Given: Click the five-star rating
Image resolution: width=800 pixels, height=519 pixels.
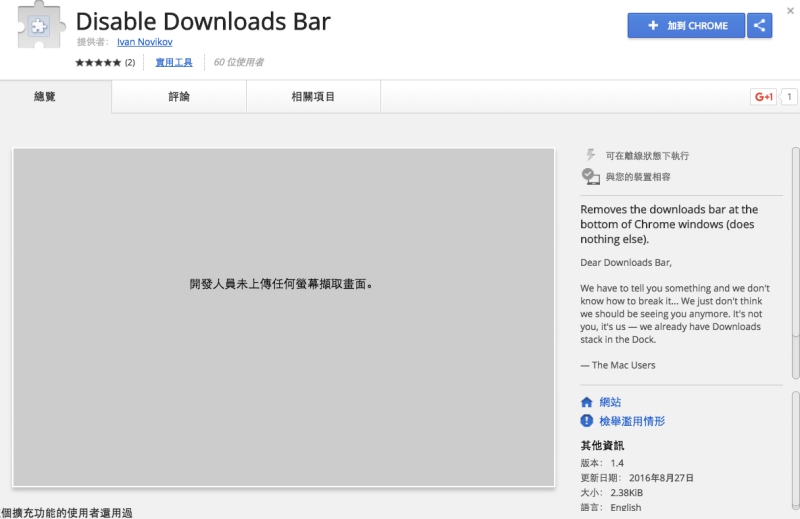Looking at the screenshot, I should click(x=98, y=62).
